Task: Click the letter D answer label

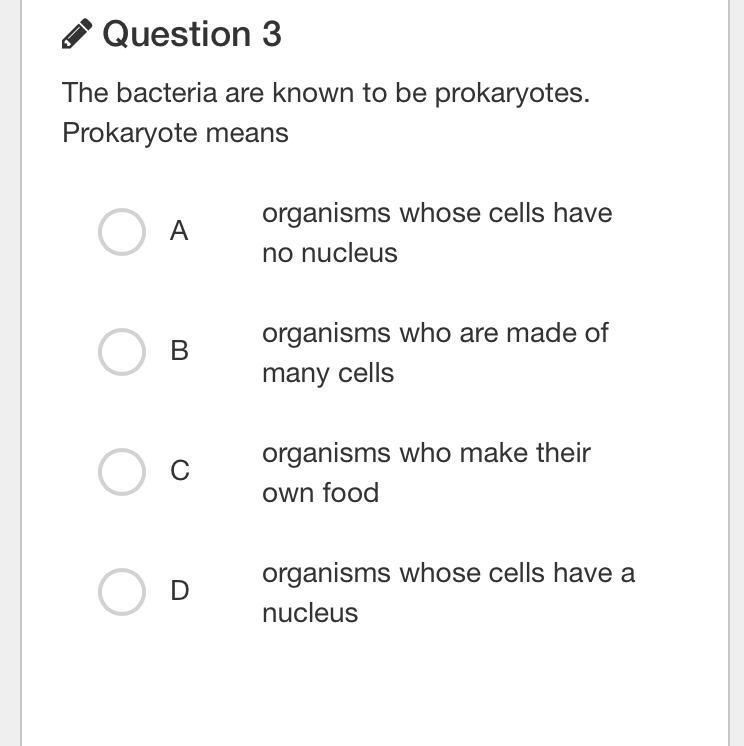Action: point(179,591)
